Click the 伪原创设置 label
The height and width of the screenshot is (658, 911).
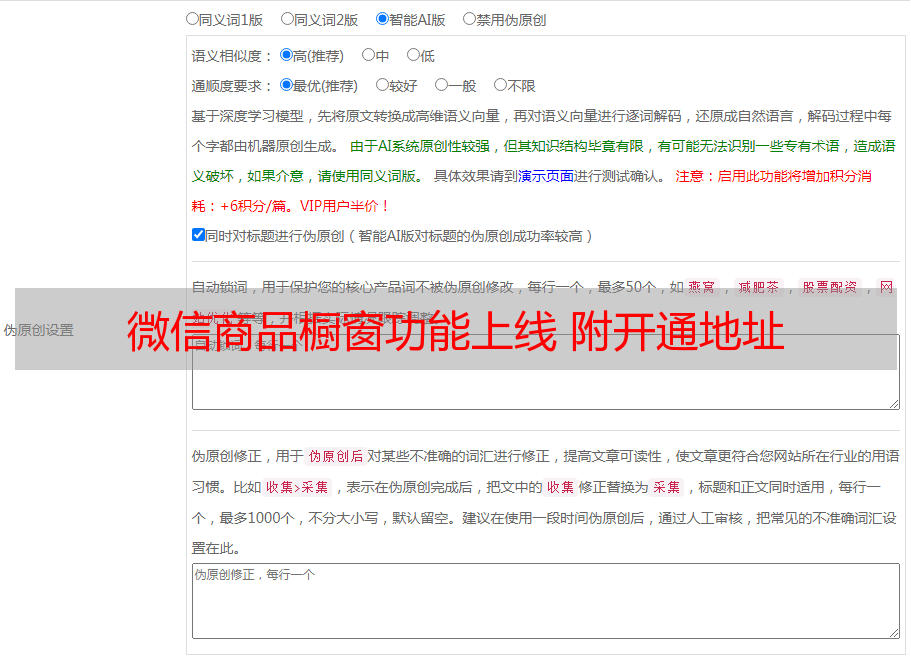pyautogui.click(x=38, y=330)
